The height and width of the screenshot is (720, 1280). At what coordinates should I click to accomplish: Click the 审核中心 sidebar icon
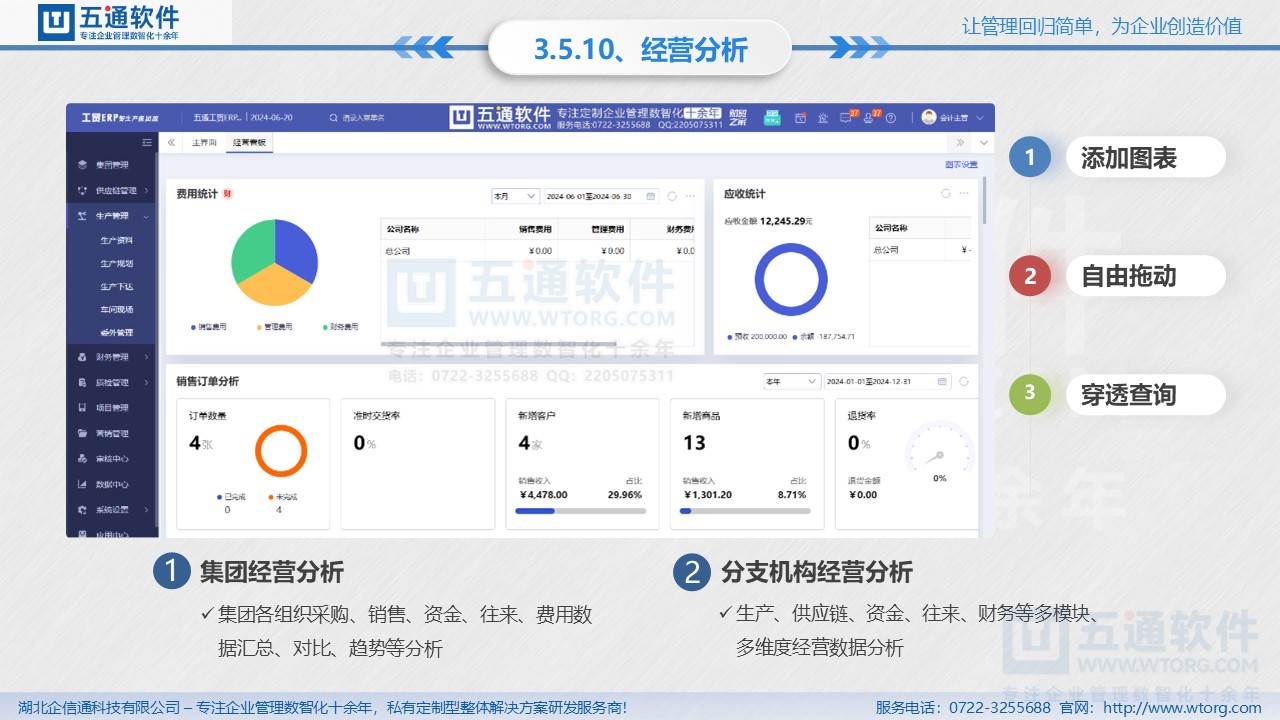[83, 459]
